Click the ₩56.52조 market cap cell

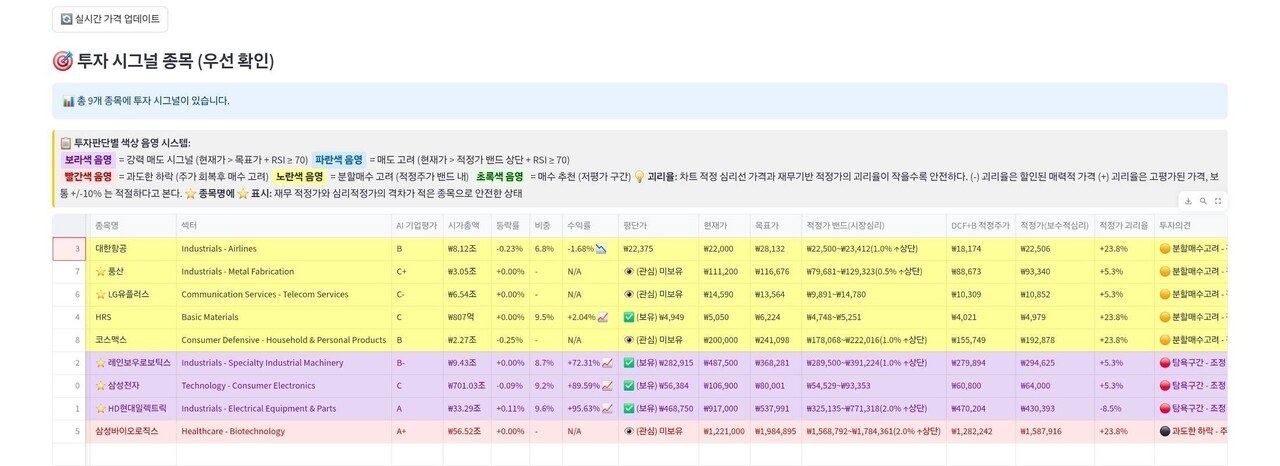pyautogui.click(x=466, y=431)
